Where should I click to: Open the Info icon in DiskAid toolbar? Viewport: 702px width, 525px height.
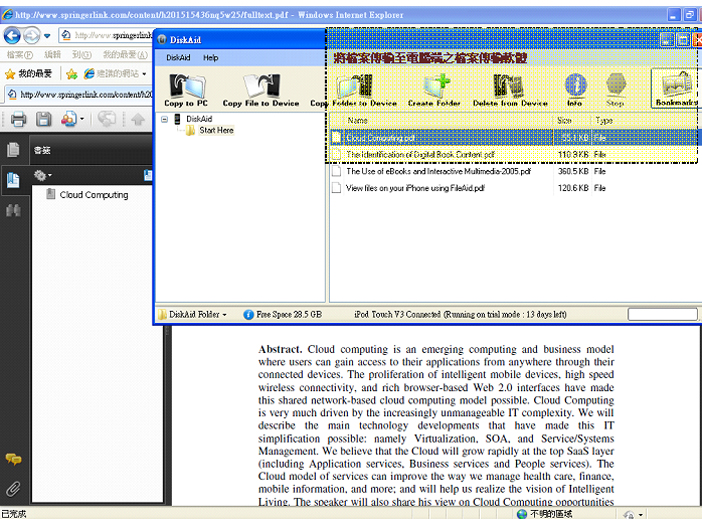pos(575,90)
